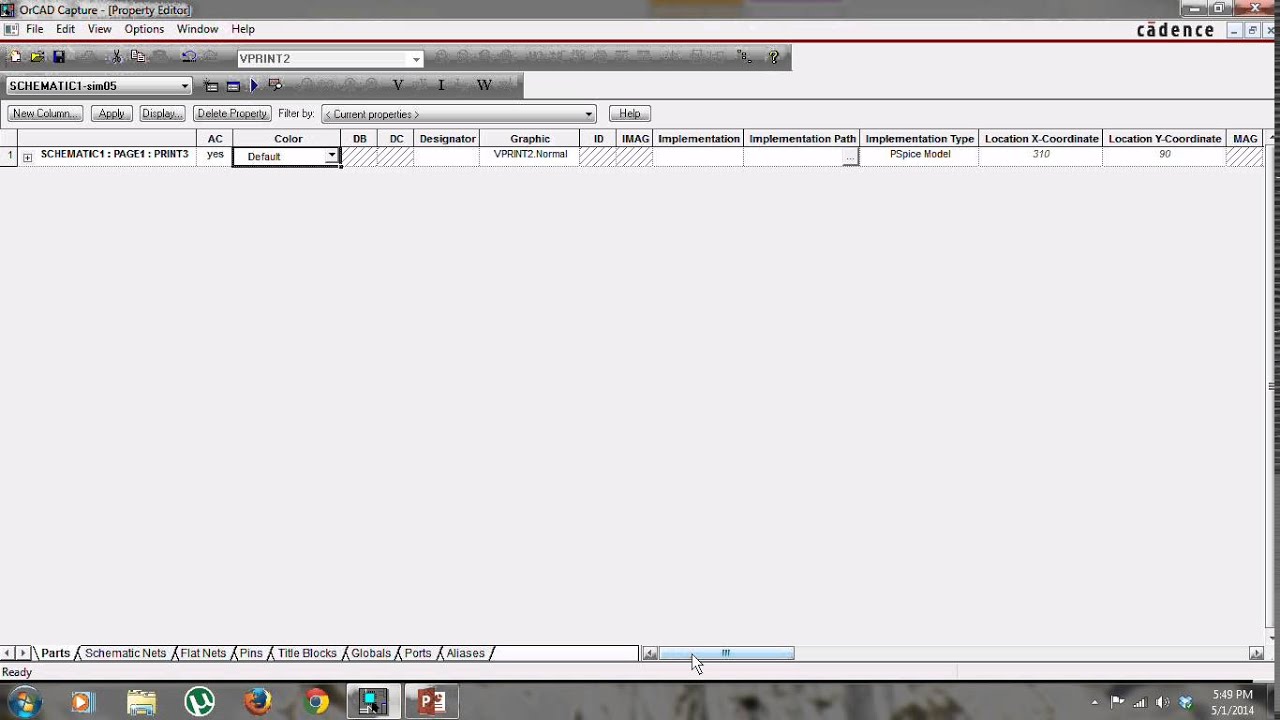This screenshot has width=1280, height=720.
Task: Switch to OrCAD Capture taskbar icon
Action: [x=374, y=702]
